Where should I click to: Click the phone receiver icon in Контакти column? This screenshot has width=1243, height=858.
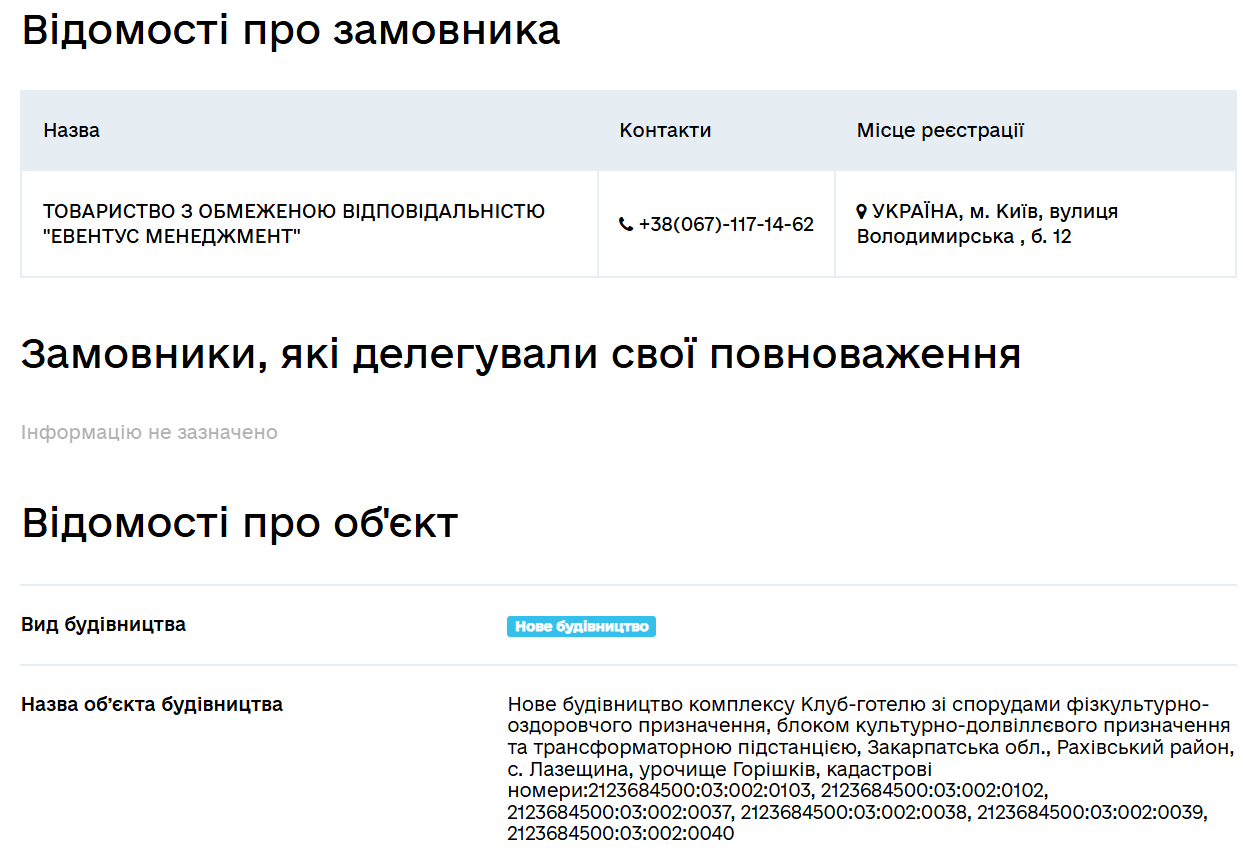(627, 224)
